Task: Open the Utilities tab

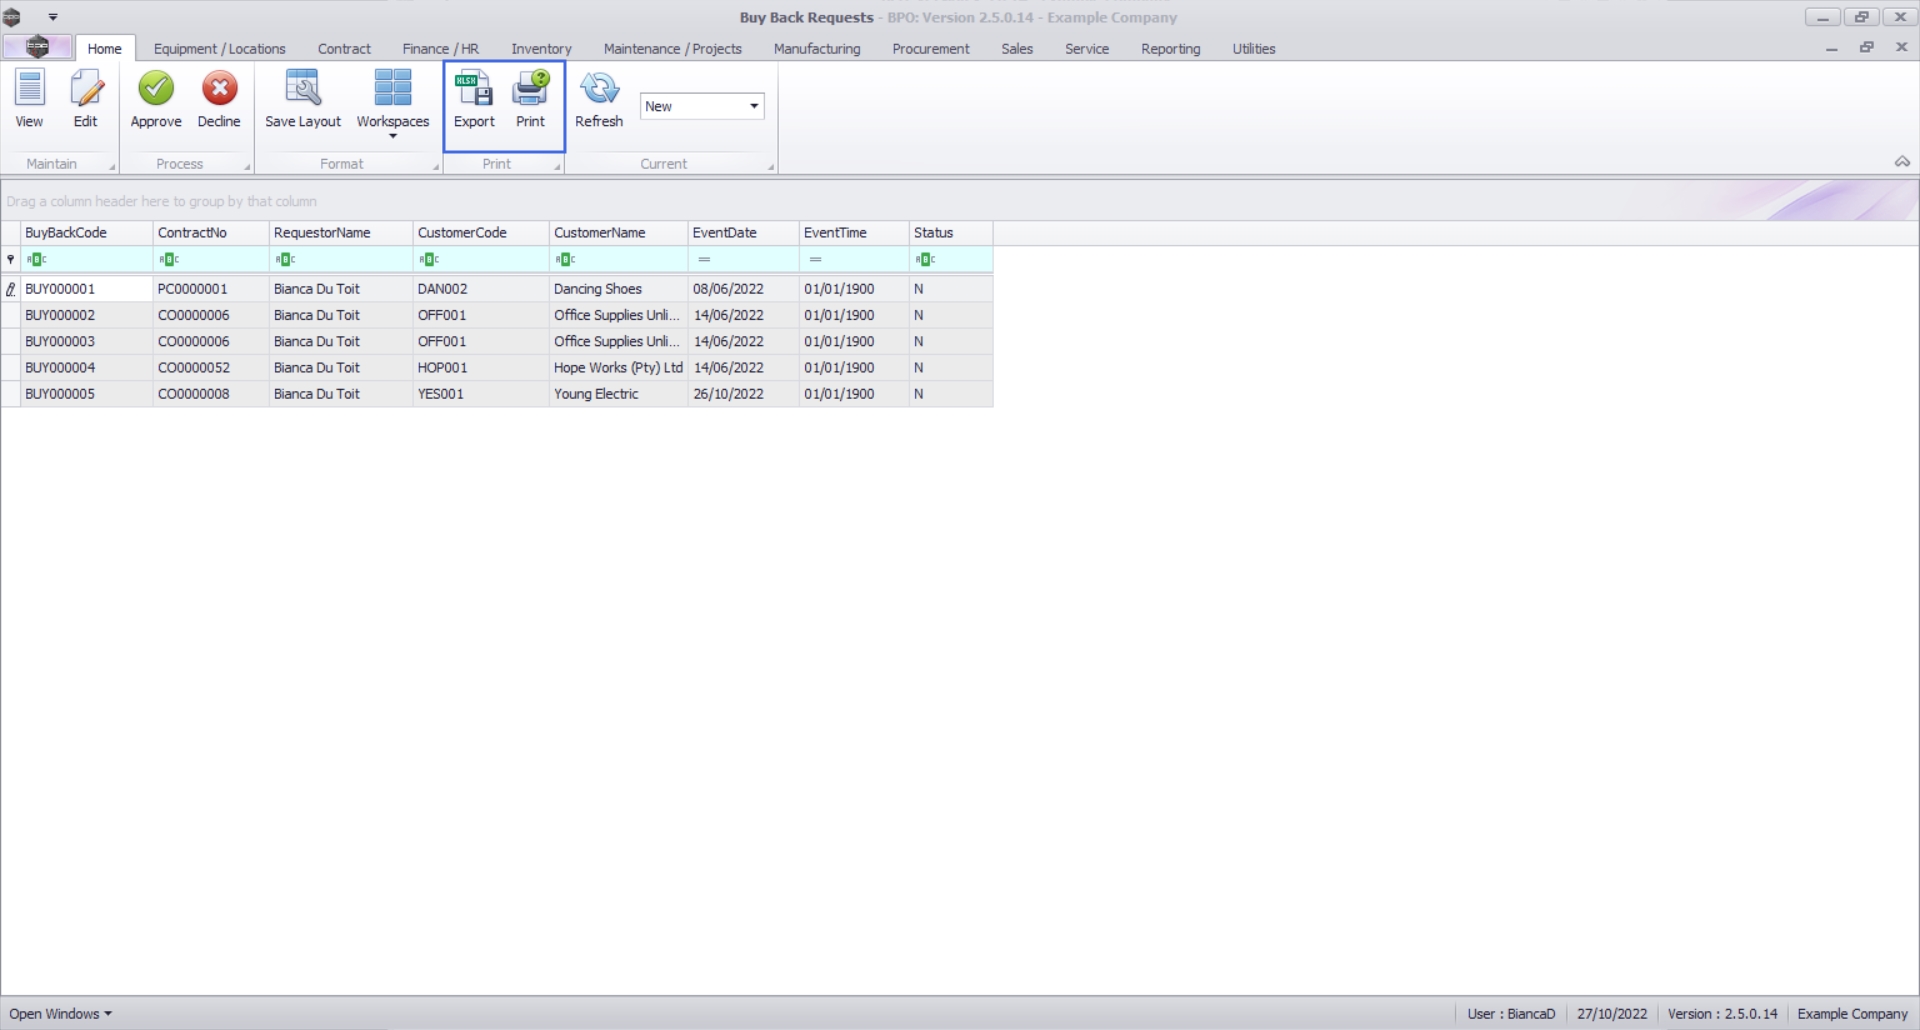Action: pos(1253,48)
